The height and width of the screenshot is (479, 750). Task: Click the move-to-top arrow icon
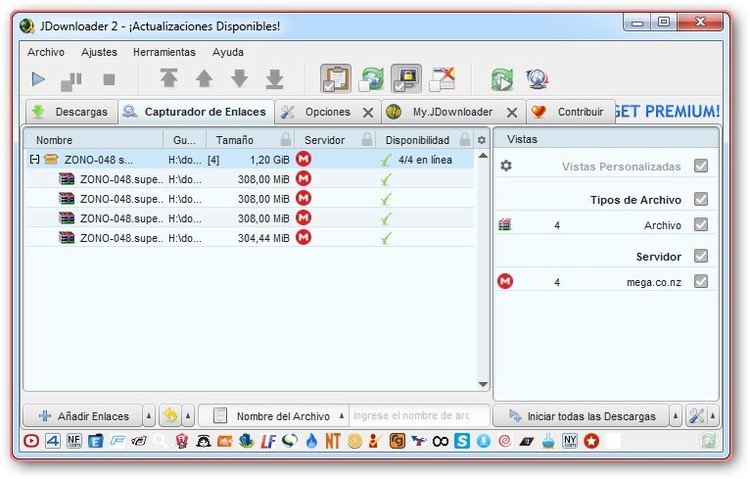point(169,79)
